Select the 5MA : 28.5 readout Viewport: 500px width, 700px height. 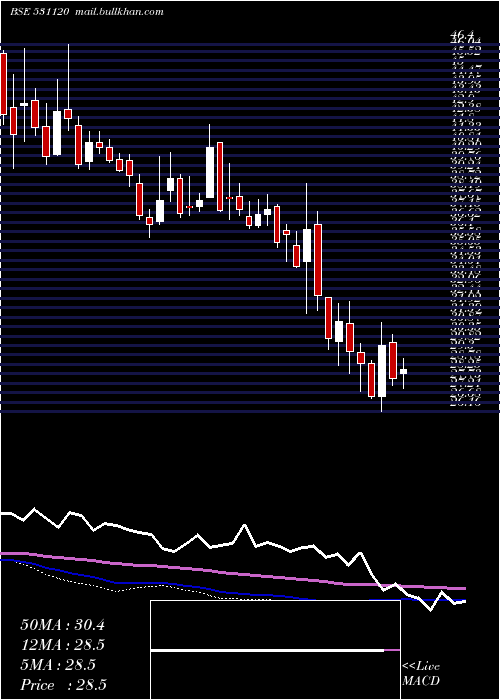click(x=58, y=665)
